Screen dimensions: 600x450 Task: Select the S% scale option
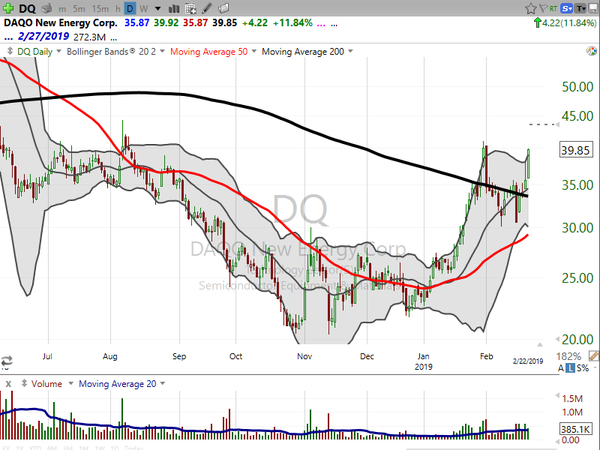click(583, 368)
